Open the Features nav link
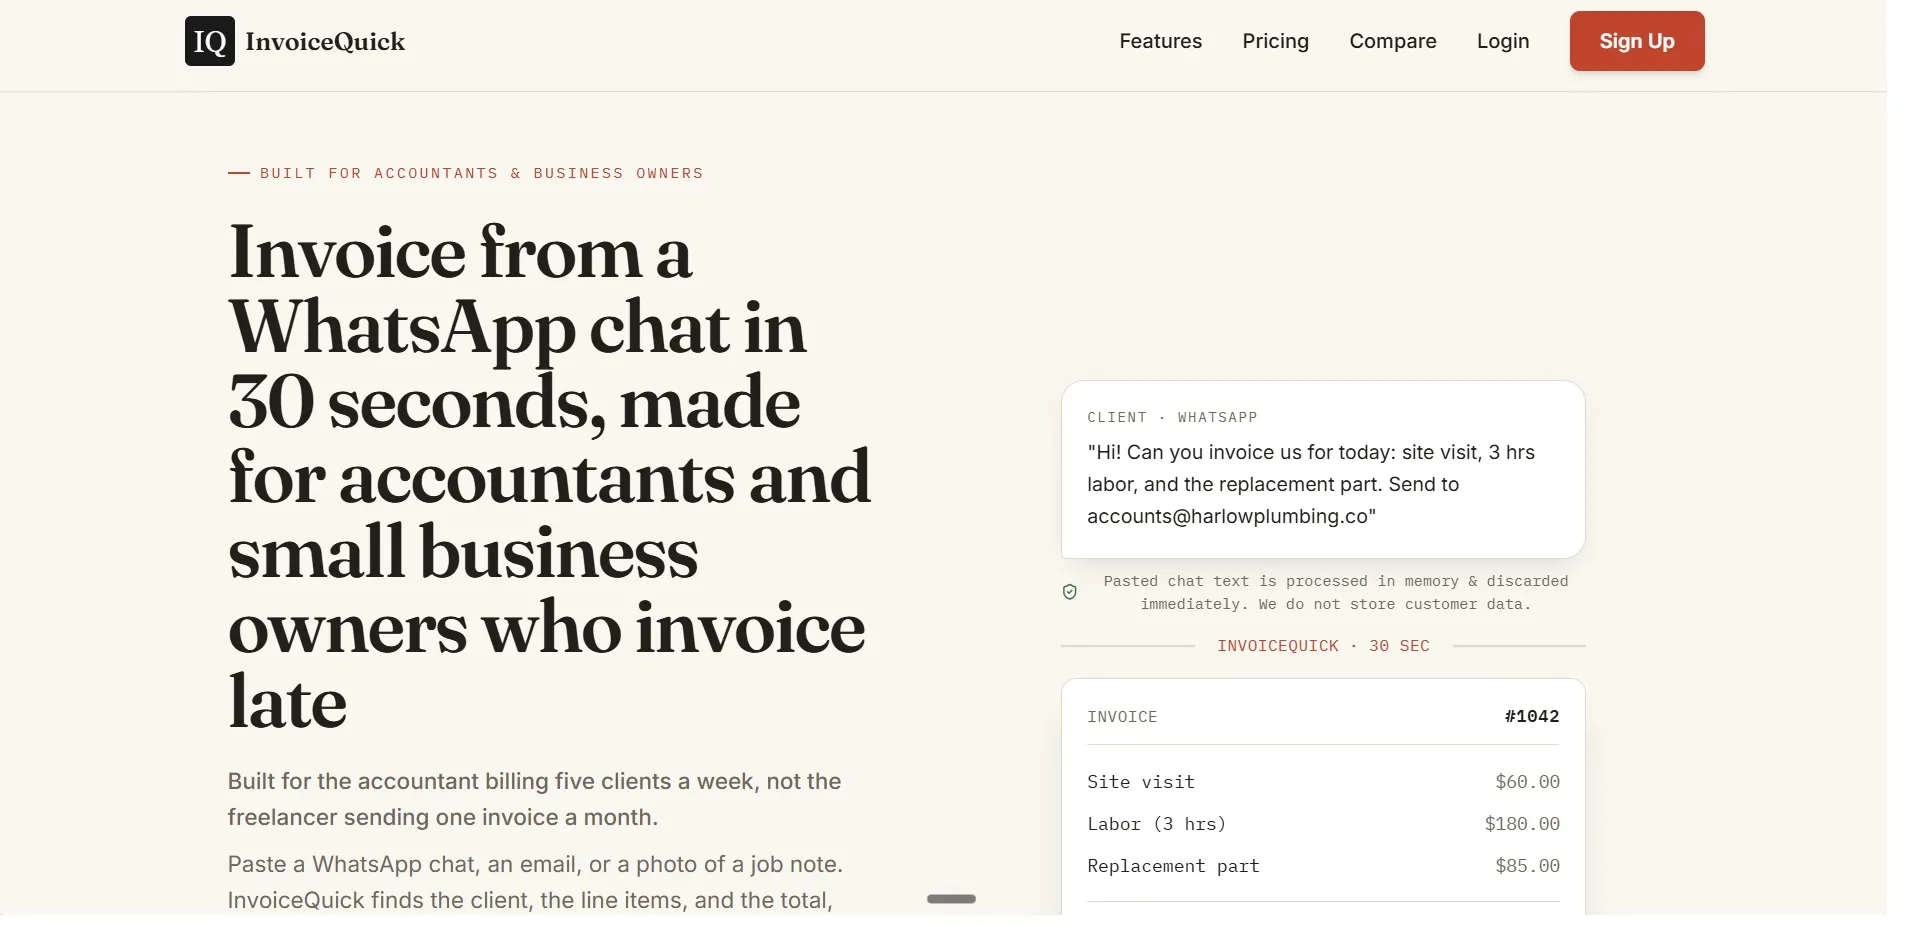Image resolution: width=1914 pixels, height=926 pixels. click(1160, 41)
